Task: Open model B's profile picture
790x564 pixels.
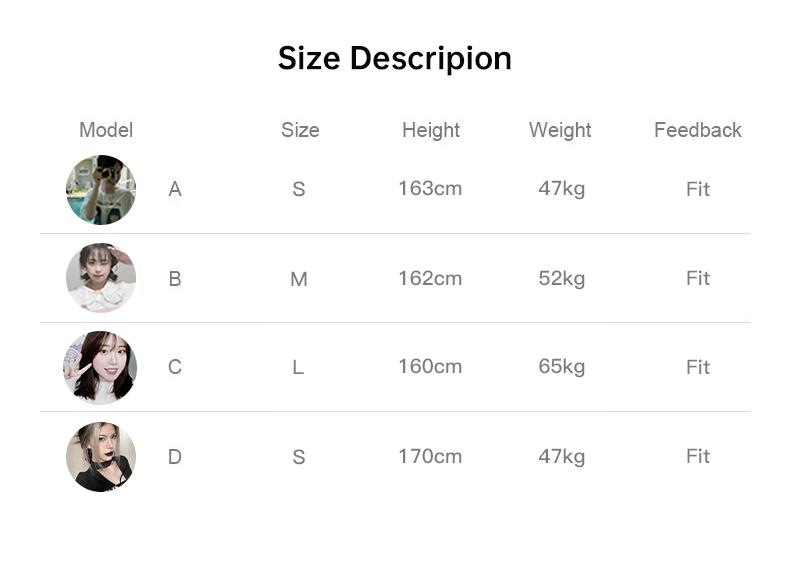Action: [x=101, y=278]
